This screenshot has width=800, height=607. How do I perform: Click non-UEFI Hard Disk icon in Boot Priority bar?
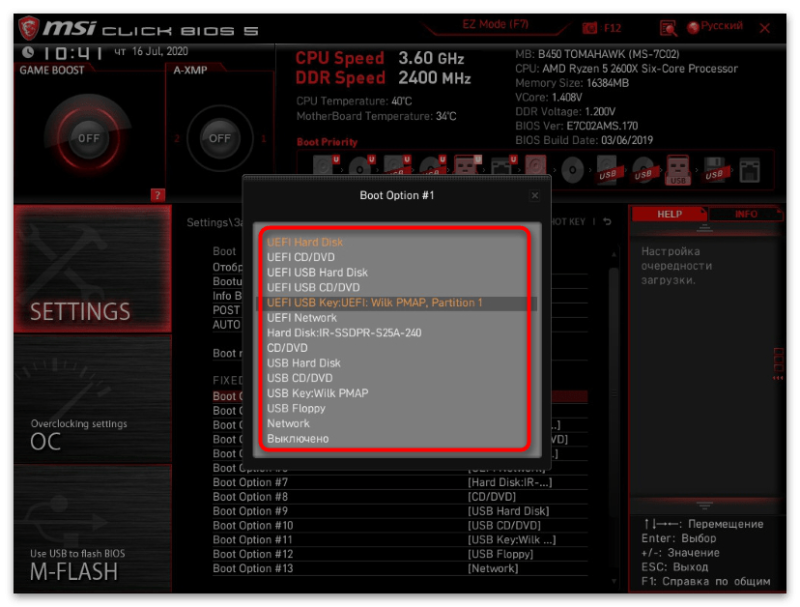coord(536,166)
